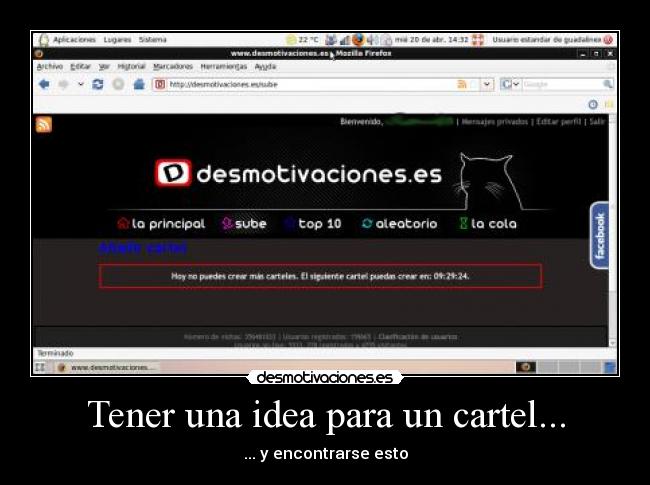
Task: Click the active workspace in the switcher
Action: 525,367
